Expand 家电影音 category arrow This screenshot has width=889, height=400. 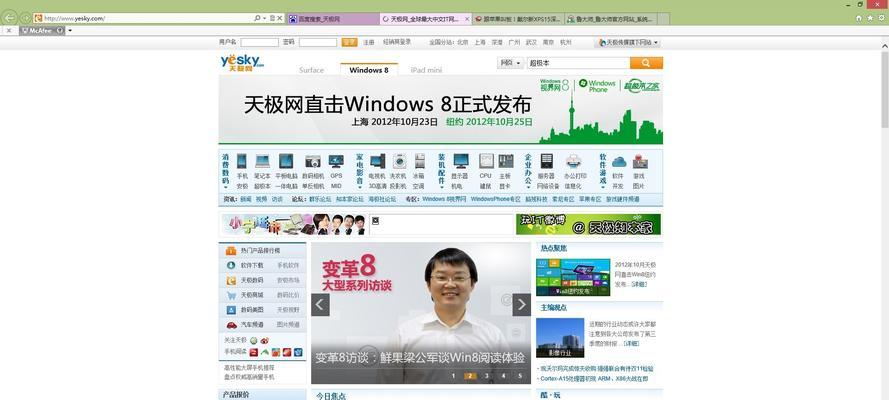click(359, 187)
